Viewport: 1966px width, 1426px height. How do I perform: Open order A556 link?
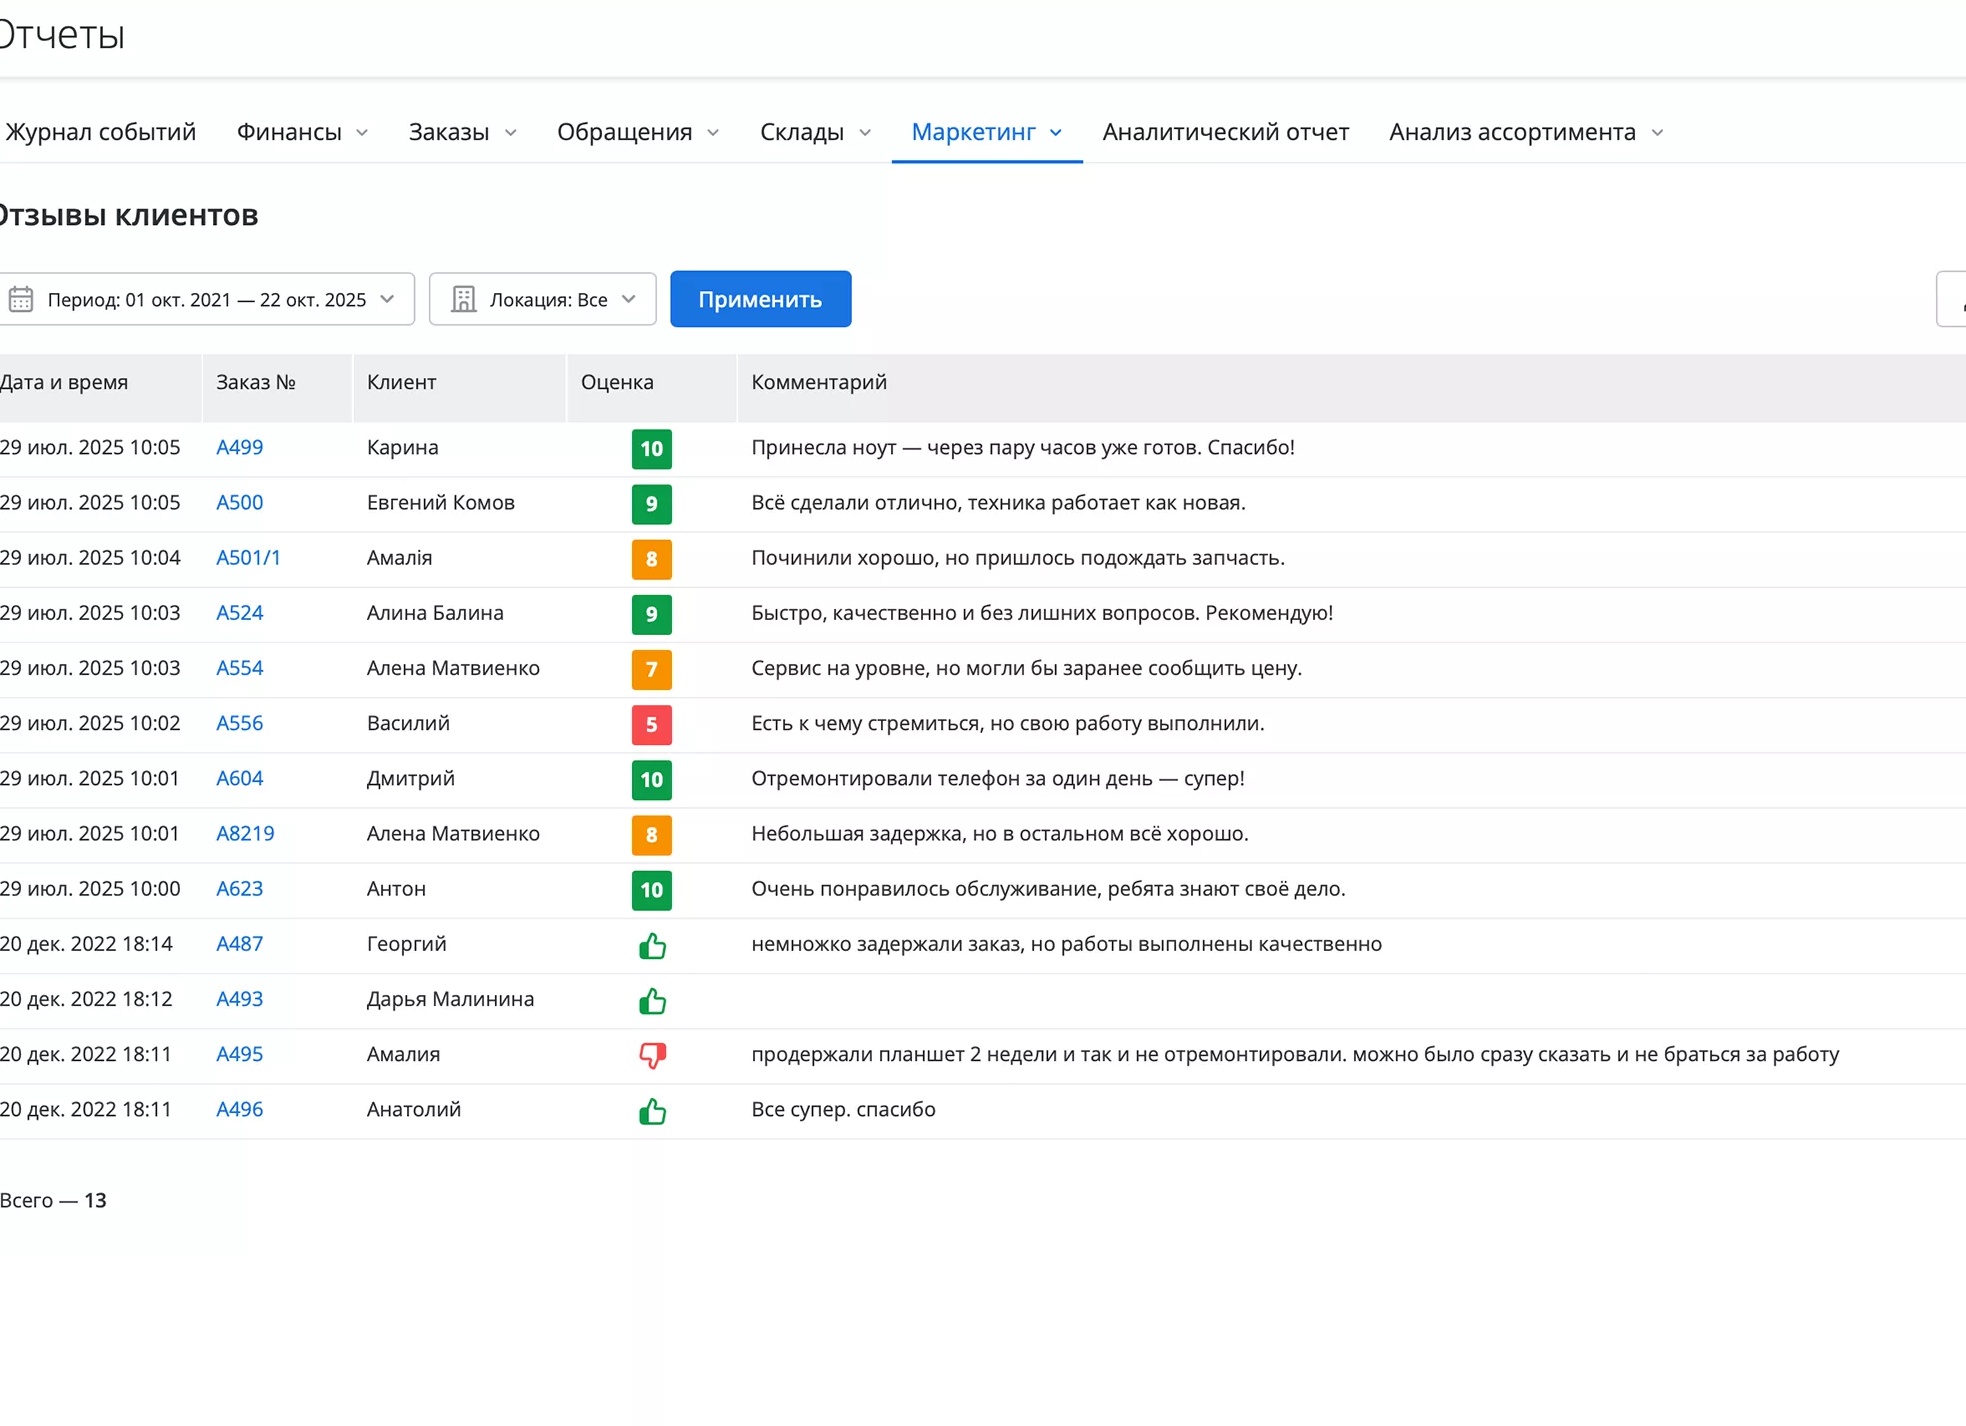pyautogui.click(x=239, y=723)
